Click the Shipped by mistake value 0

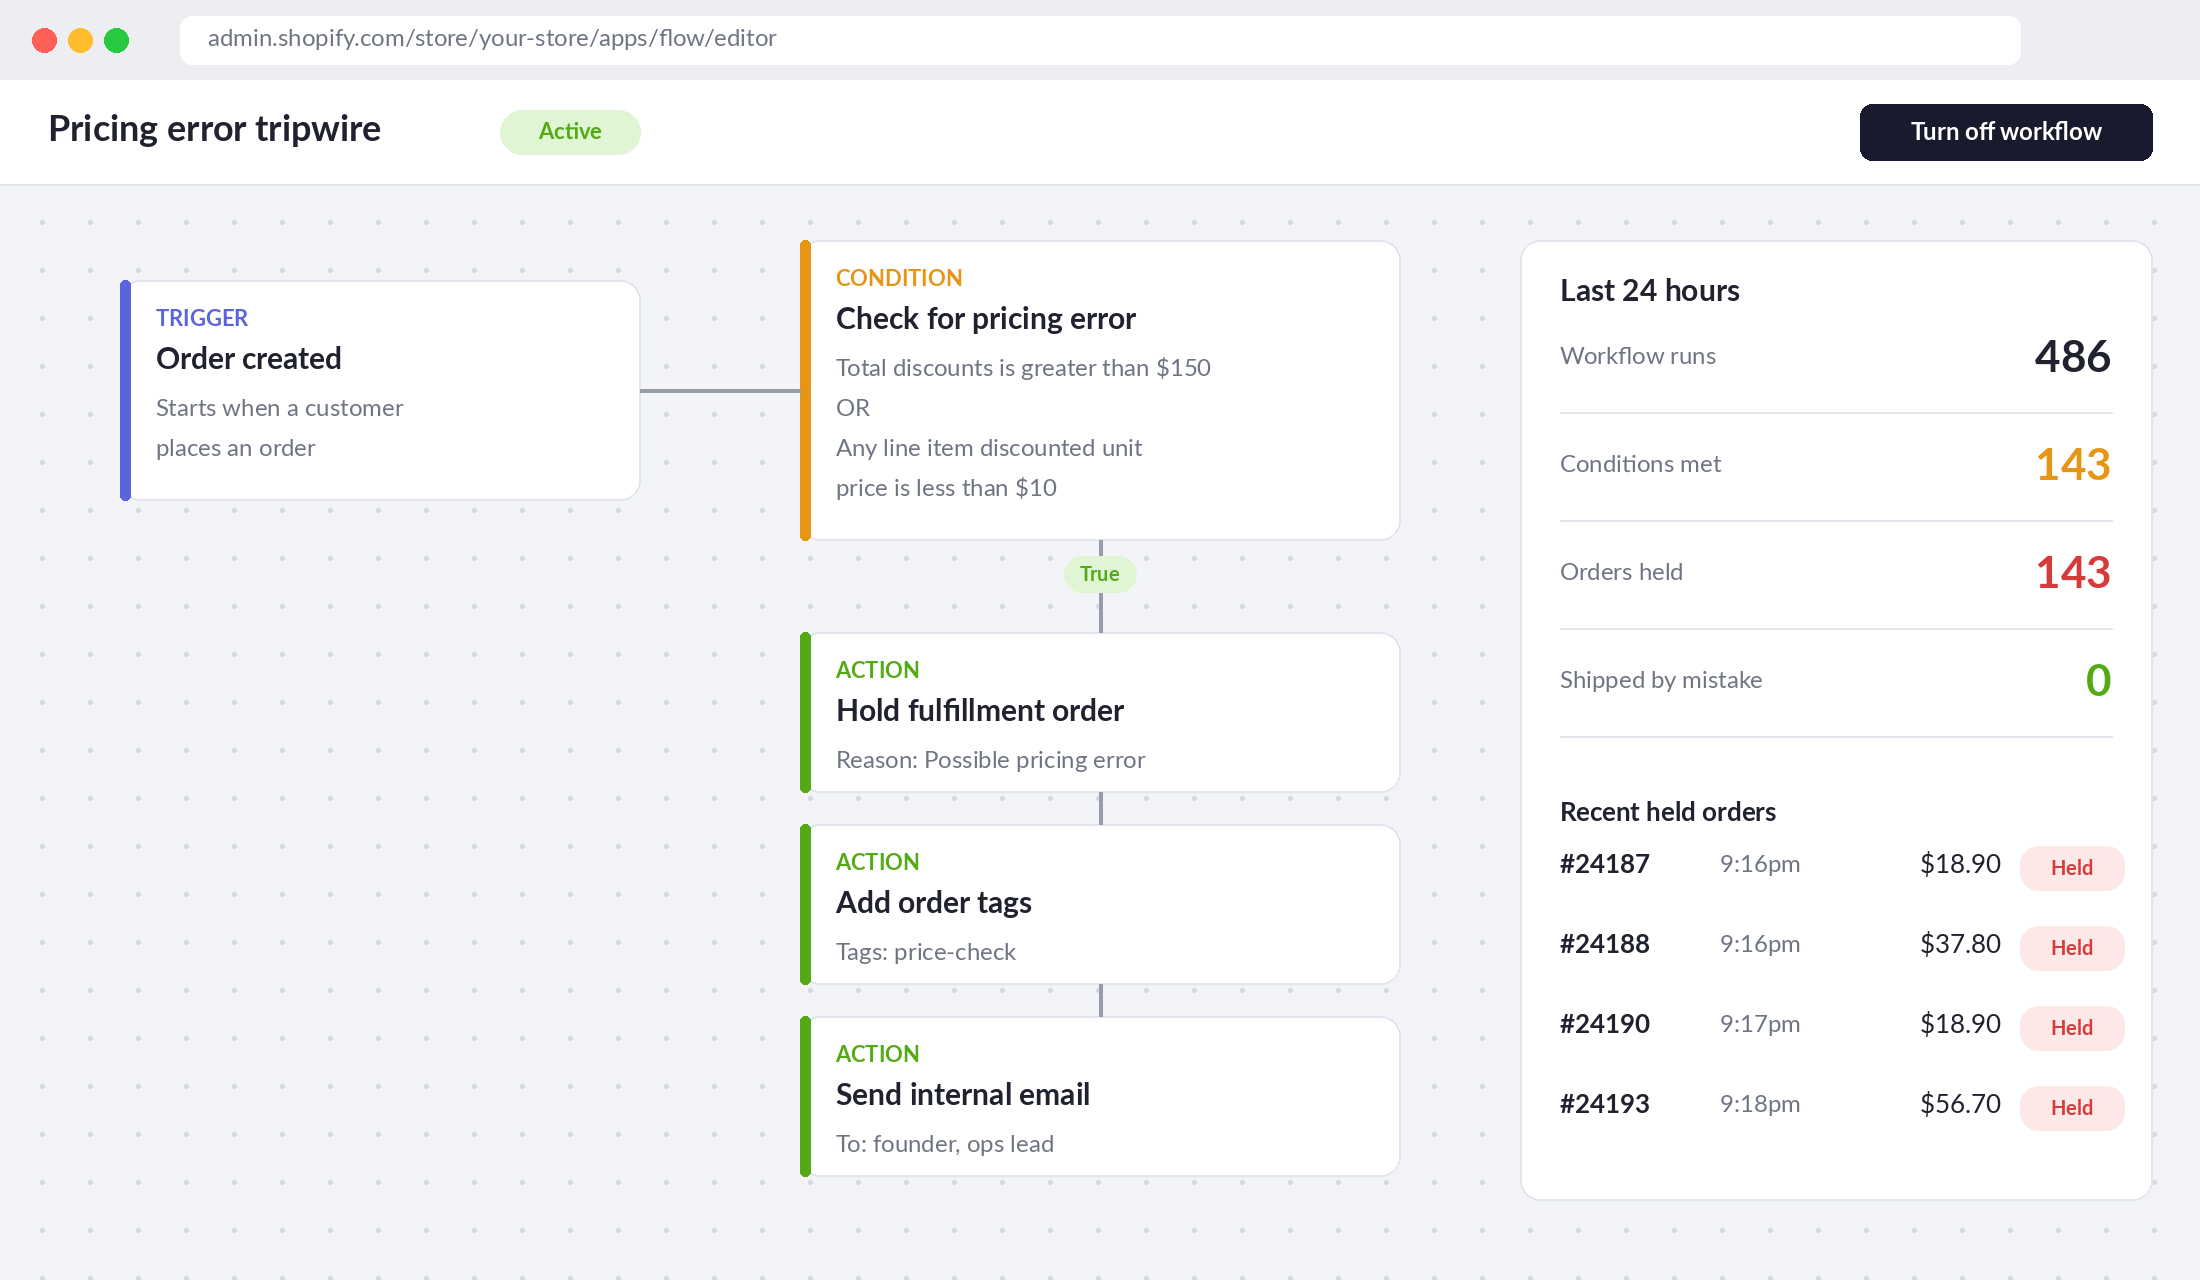pos(2098,681)
